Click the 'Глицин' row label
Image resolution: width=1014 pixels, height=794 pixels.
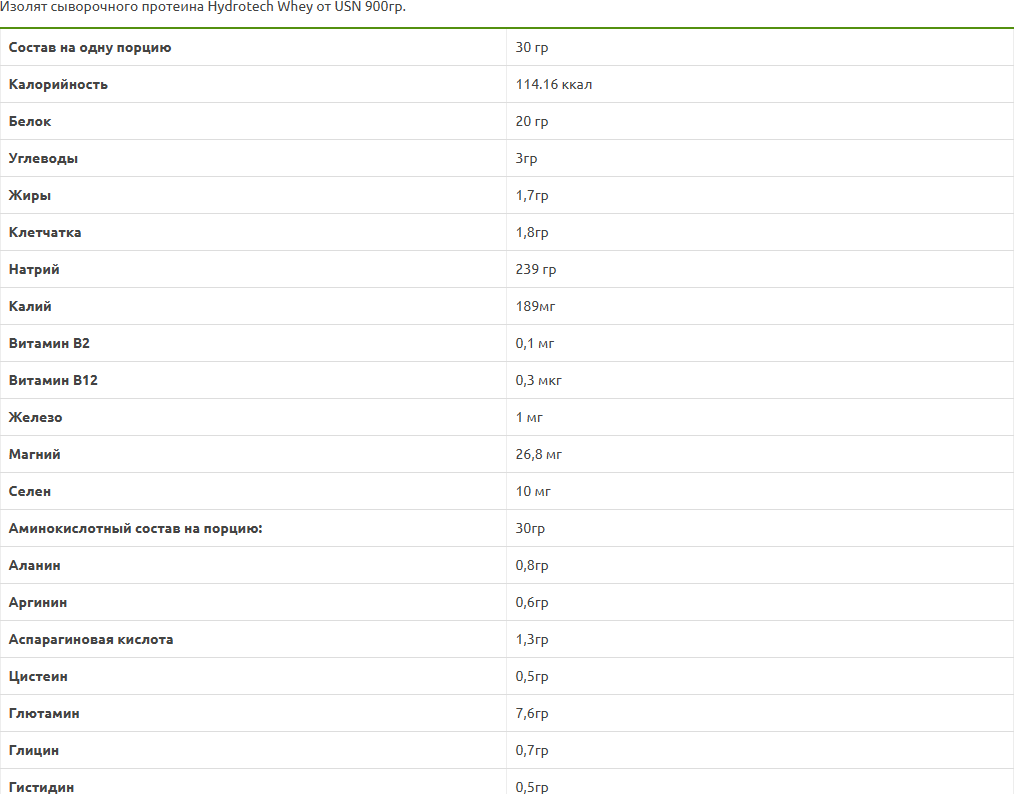[34, 751]
